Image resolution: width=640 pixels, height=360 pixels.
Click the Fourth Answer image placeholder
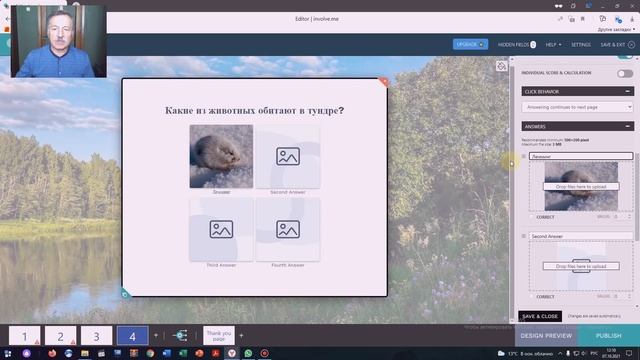(288, 230)
